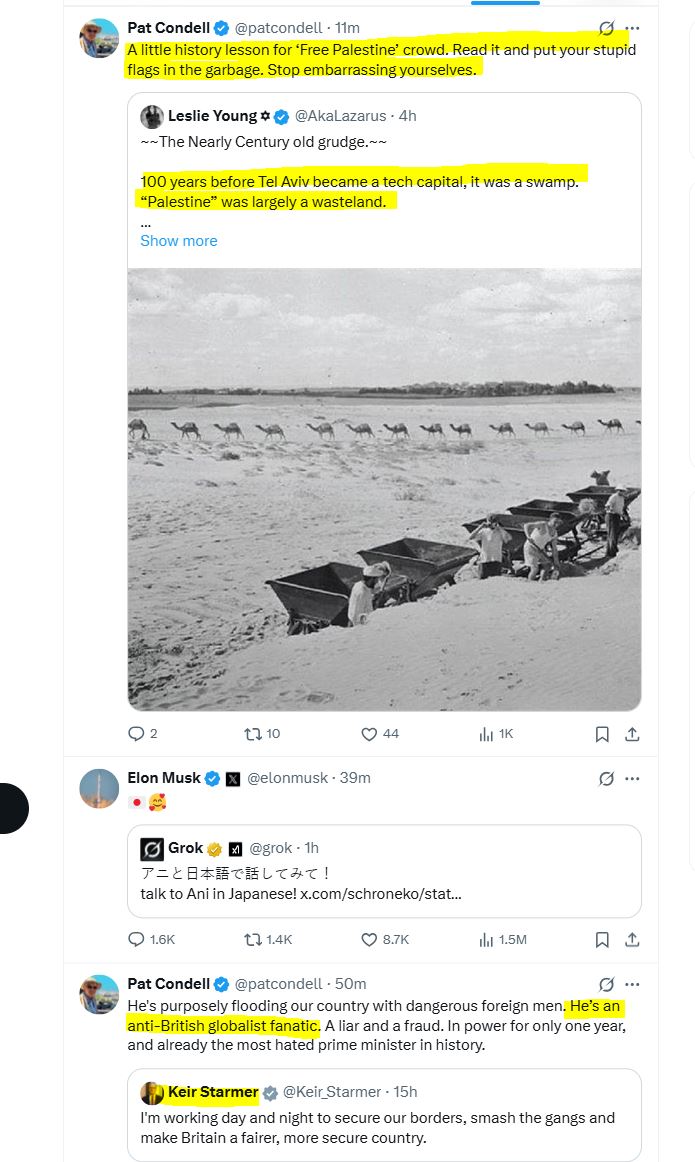This screenshot has width=695, height=1162.
Task: Bookmark Elon Musk's Grok quote tweet
Action: (x=602, y=940)
